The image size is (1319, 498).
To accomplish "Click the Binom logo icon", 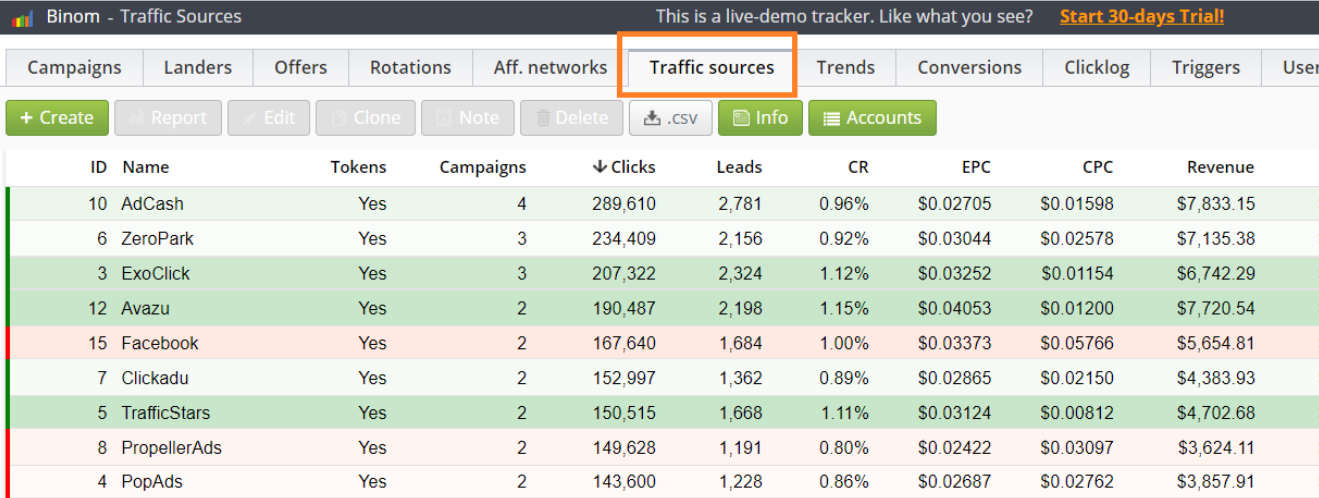I will tap(22, 18).
